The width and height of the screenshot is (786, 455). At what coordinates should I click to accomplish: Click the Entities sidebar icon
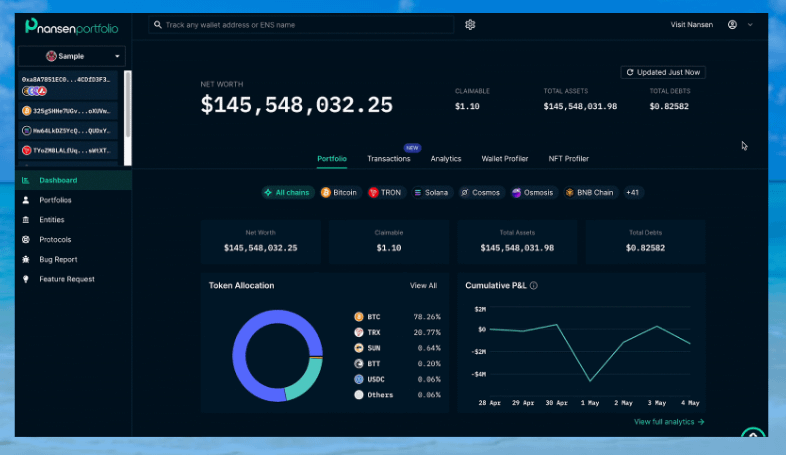click(26, 219)
